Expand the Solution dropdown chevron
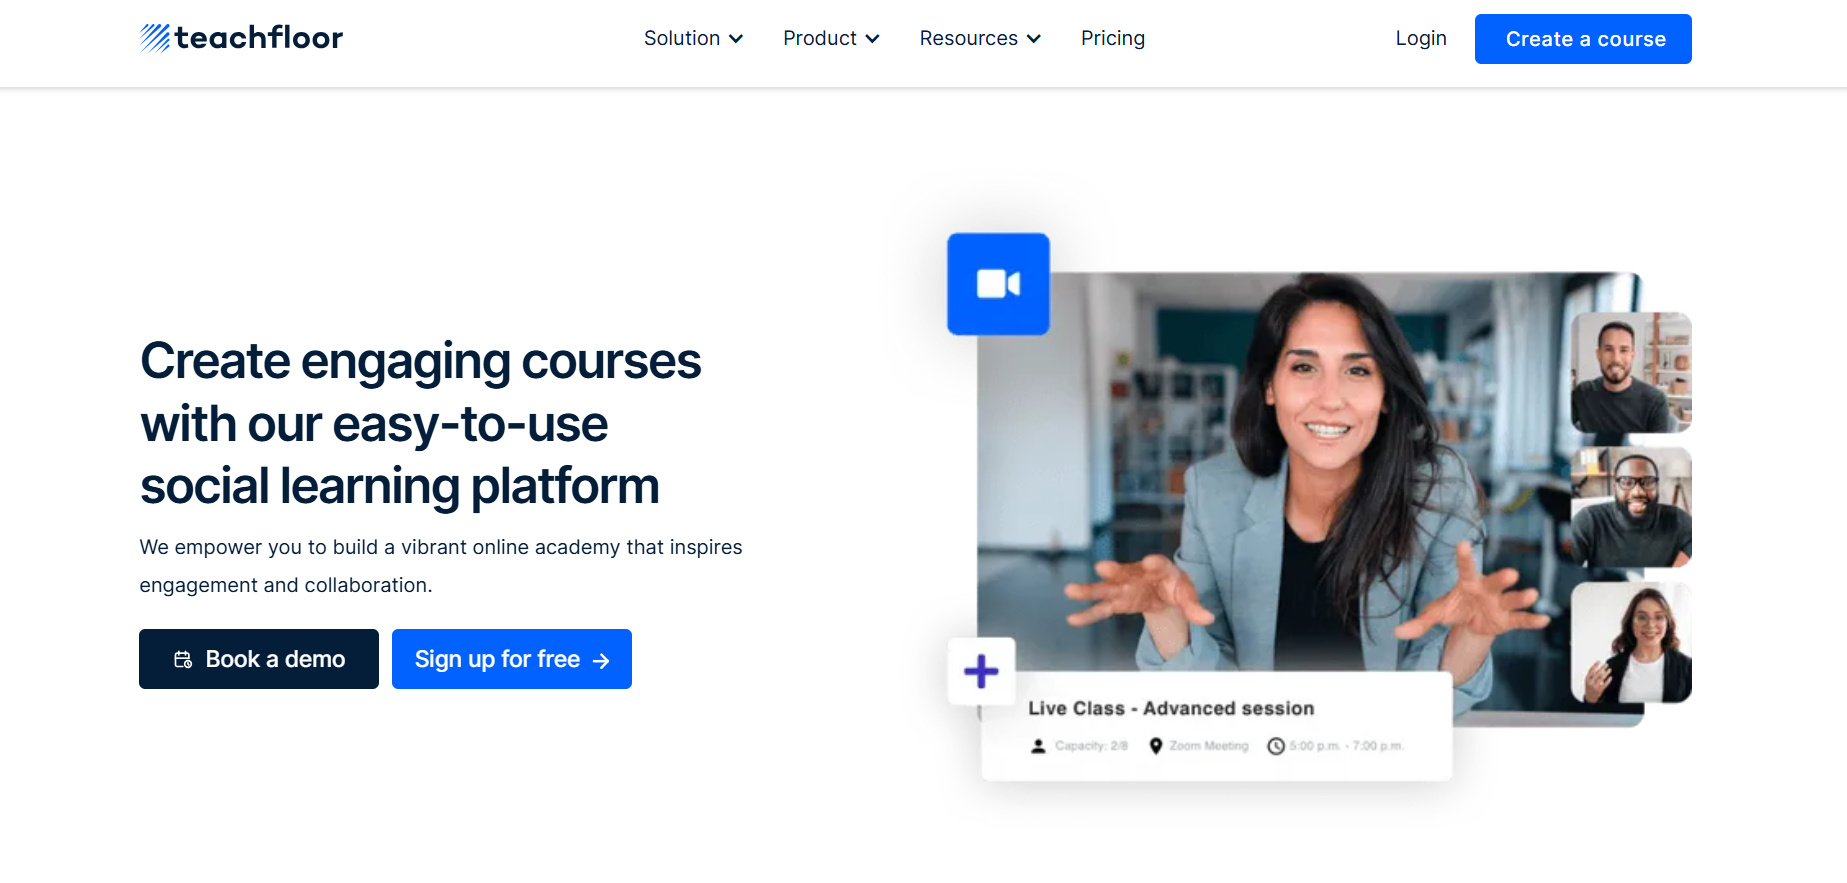This screenshot has width=1847, height=883. (736, 39)
